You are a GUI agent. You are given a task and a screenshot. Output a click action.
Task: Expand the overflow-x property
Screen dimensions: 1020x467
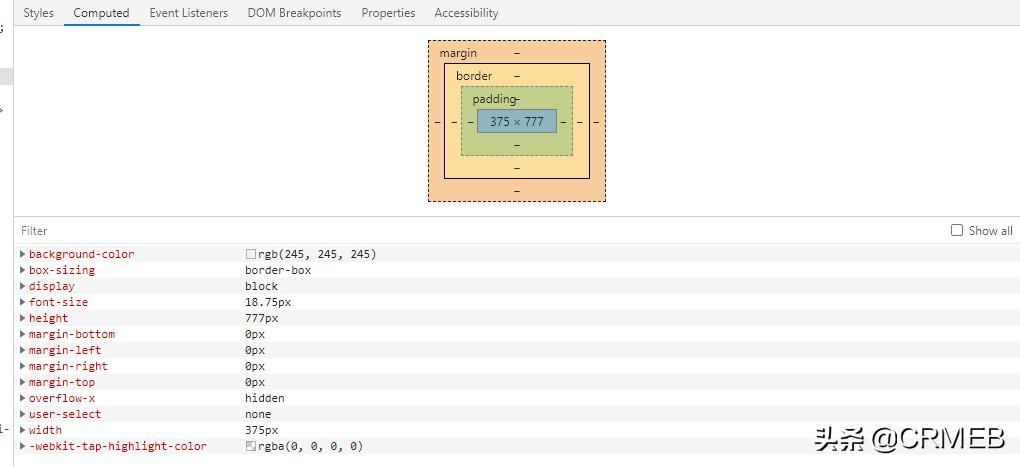point(23,398)
